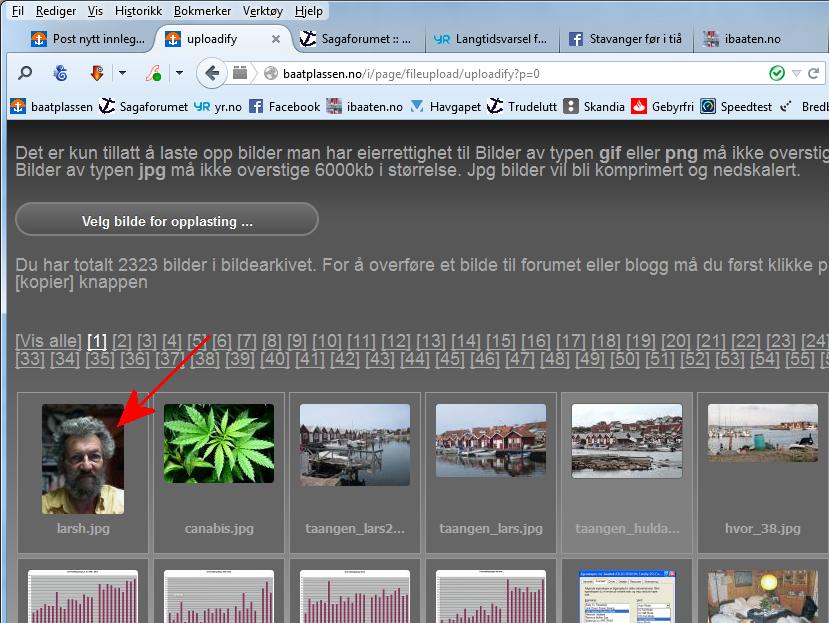Screen dimensions: 829x623
Task: Click 'Velg bilde for opplasting ...' button
Action: click(x=167, y=219)
